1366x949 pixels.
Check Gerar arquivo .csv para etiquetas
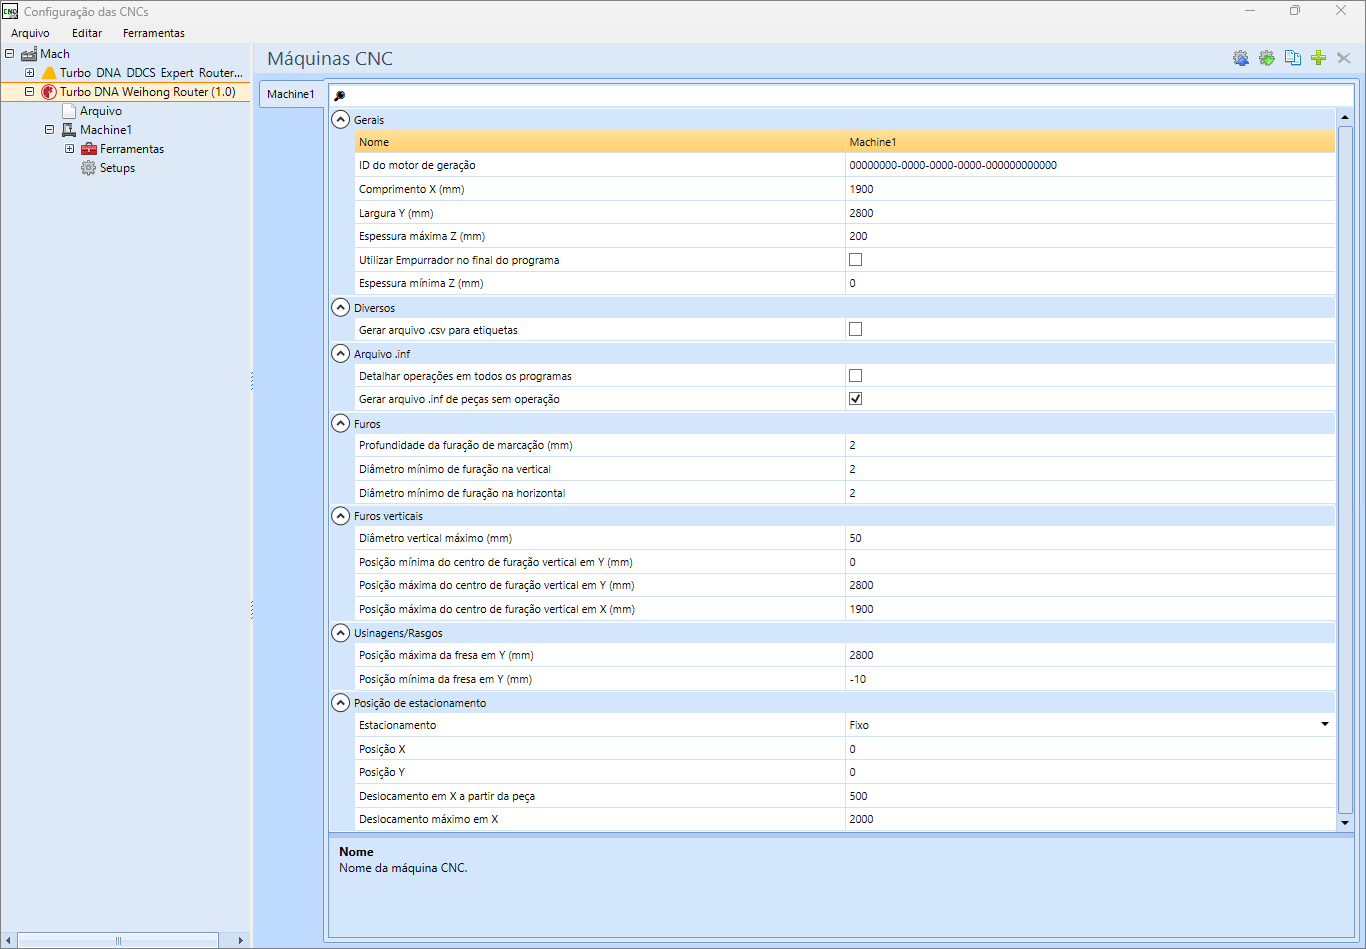tap(855, 329)
